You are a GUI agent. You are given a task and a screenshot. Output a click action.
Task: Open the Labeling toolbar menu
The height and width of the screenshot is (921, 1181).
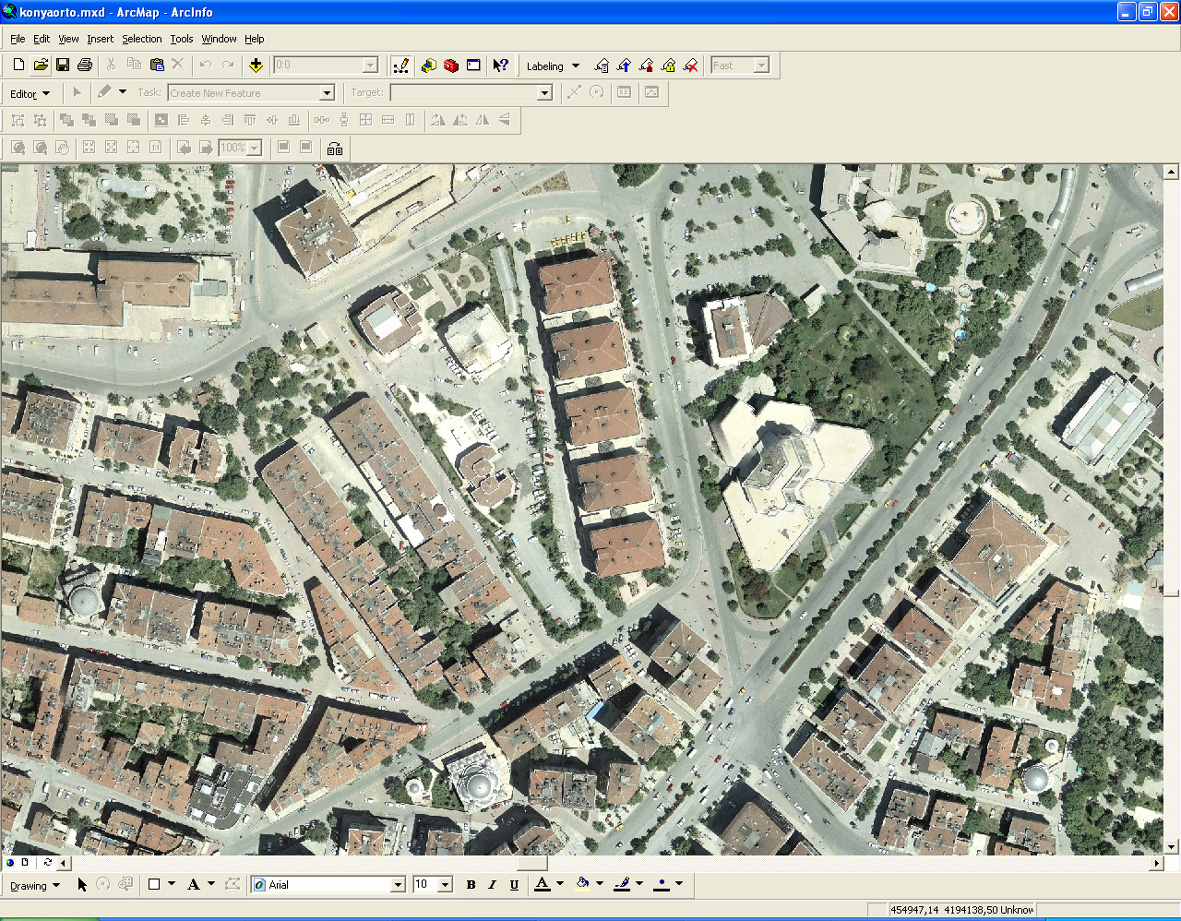tap(553, 66)
